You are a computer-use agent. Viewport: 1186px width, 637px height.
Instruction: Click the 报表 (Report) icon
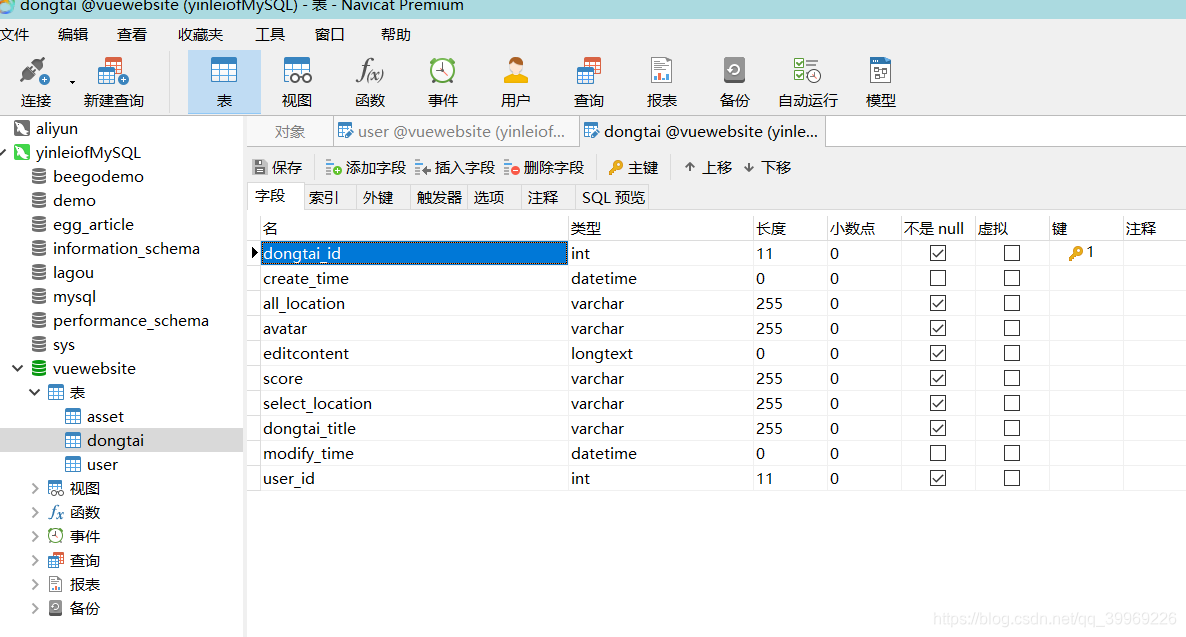pos(660,80)
